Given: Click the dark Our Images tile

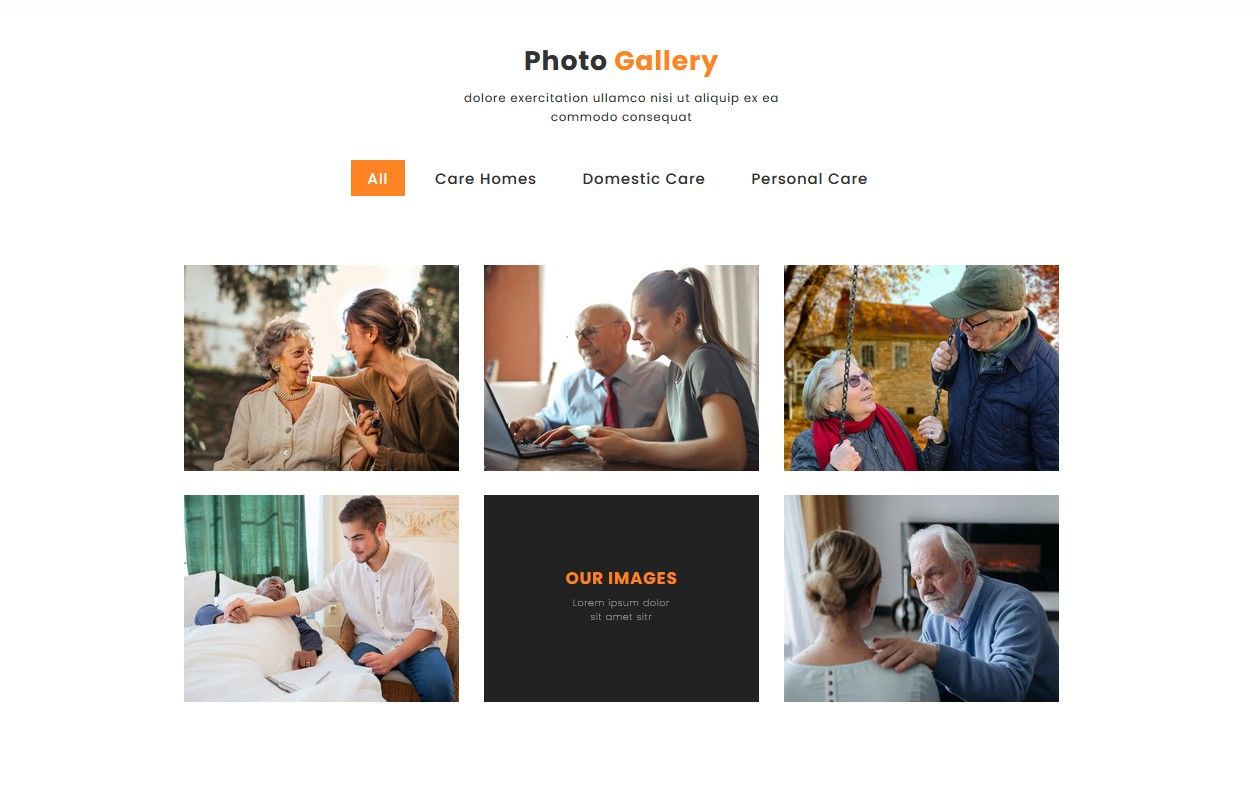Looking at the screenshot, I should 621,598.
